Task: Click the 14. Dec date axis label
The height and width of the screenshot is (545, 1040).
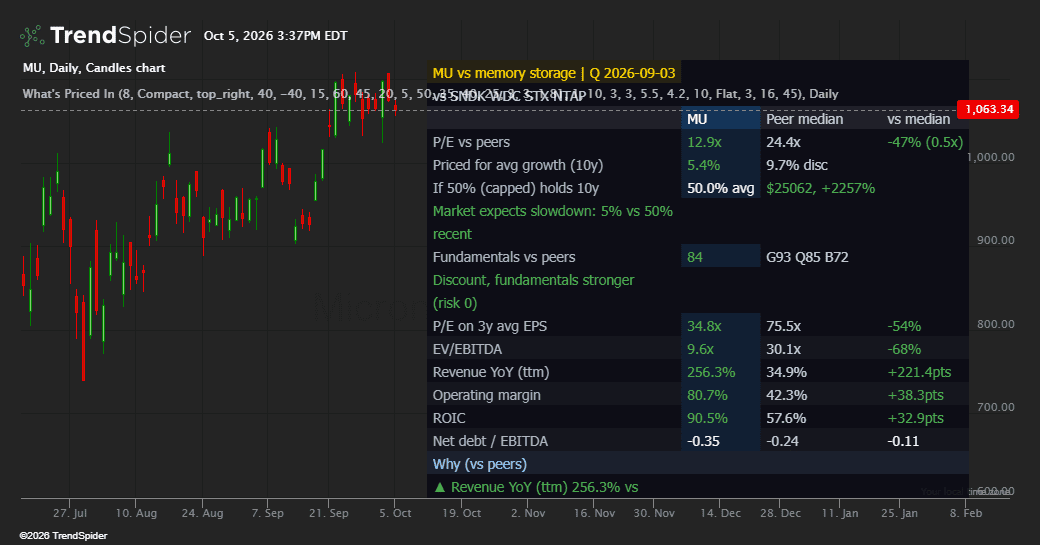Action: 720,513
